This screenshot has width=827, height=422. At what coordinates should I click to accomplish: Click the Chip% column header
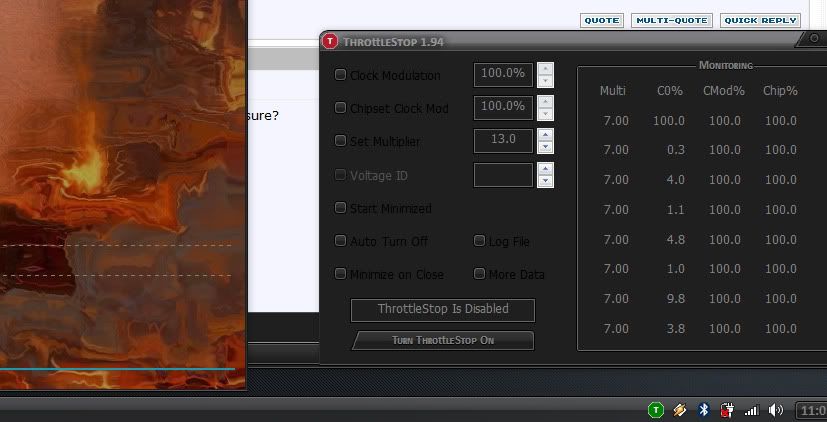click(x=780, y=91)
